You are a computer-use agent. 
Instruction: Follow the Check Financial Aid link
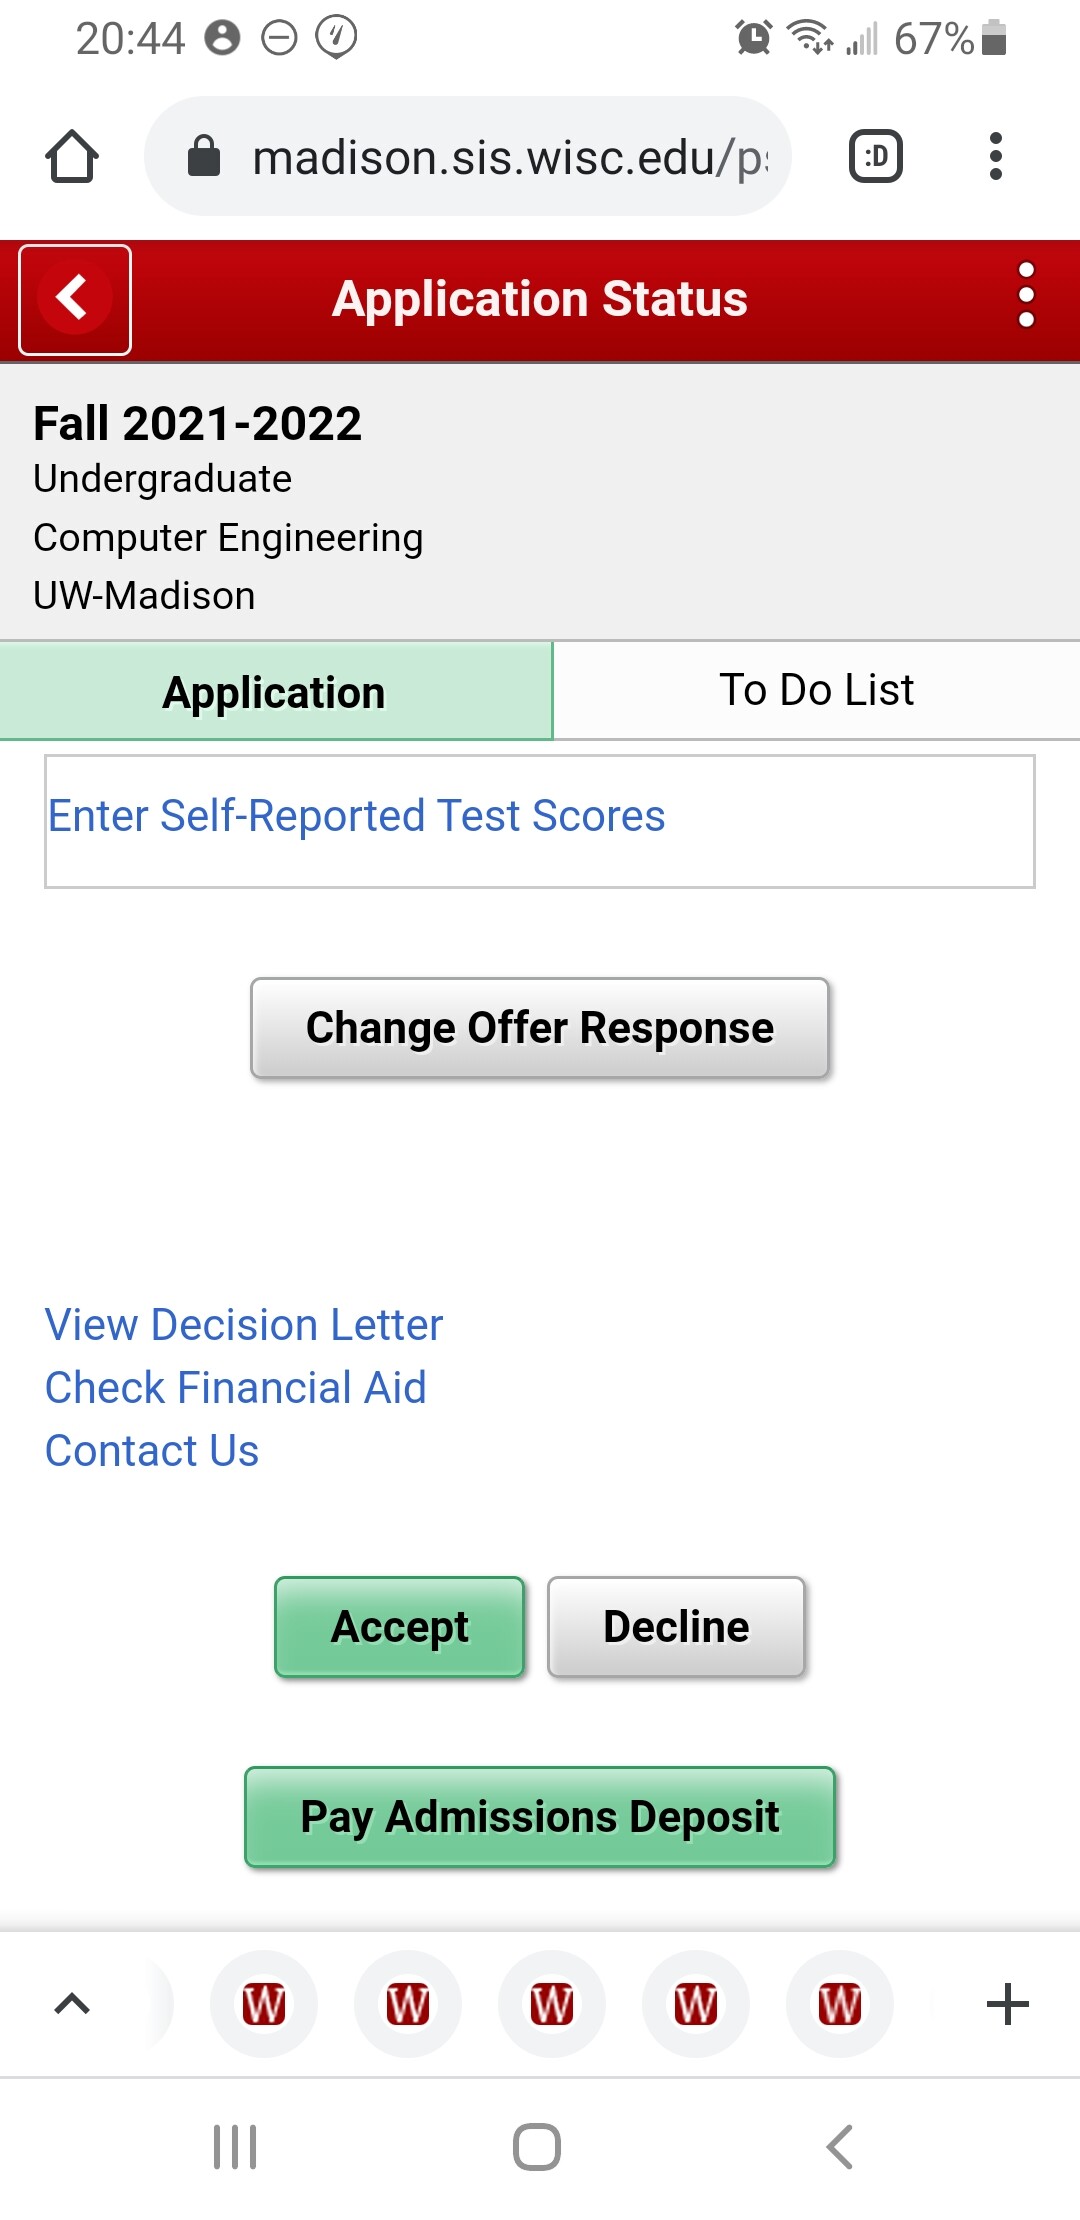point(236,1388)
